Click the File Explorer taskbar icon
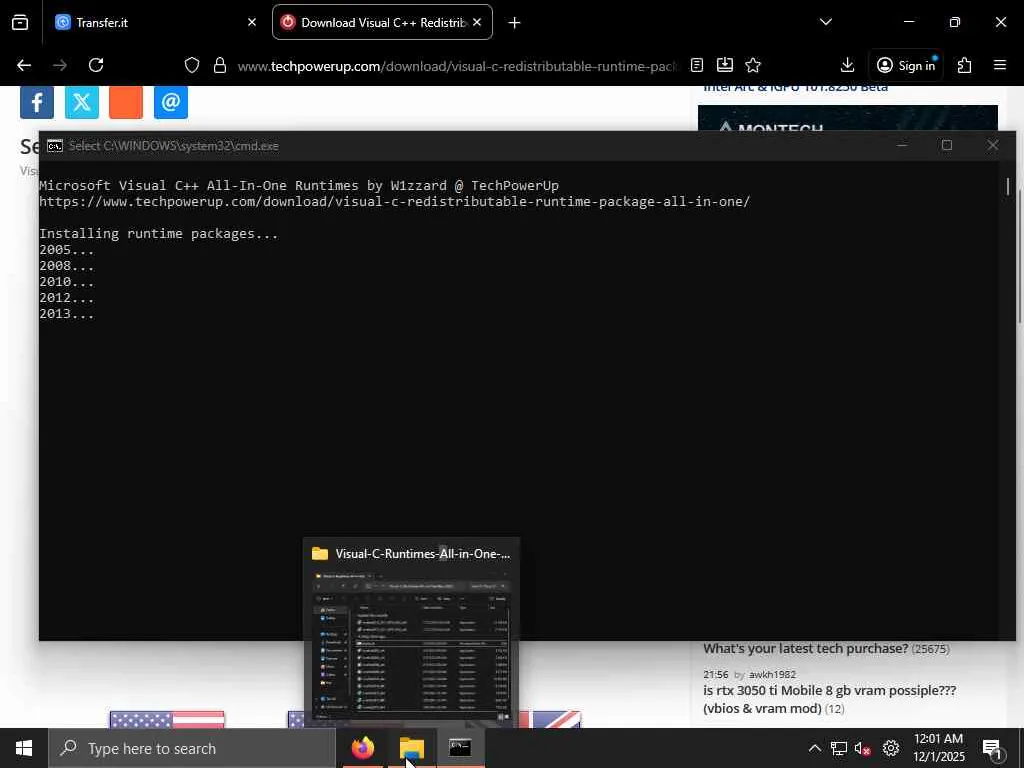The height and width of the screenshot is (768, 1024). [x=411, y=748]
